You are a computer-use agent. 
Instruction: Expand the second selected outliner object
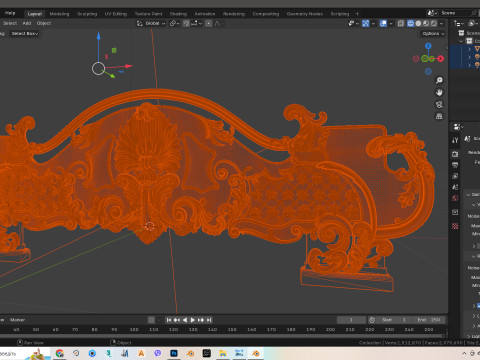point(469,57)
